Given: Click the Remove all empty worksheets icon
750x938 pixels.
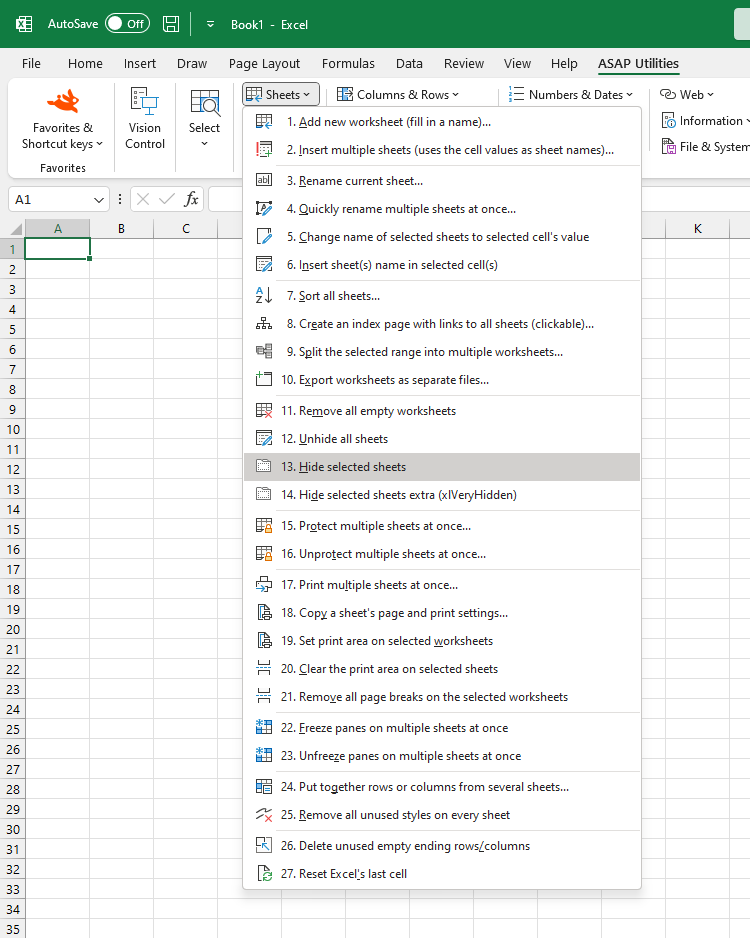Looking at the screenshot, I should tap(264, 410).
